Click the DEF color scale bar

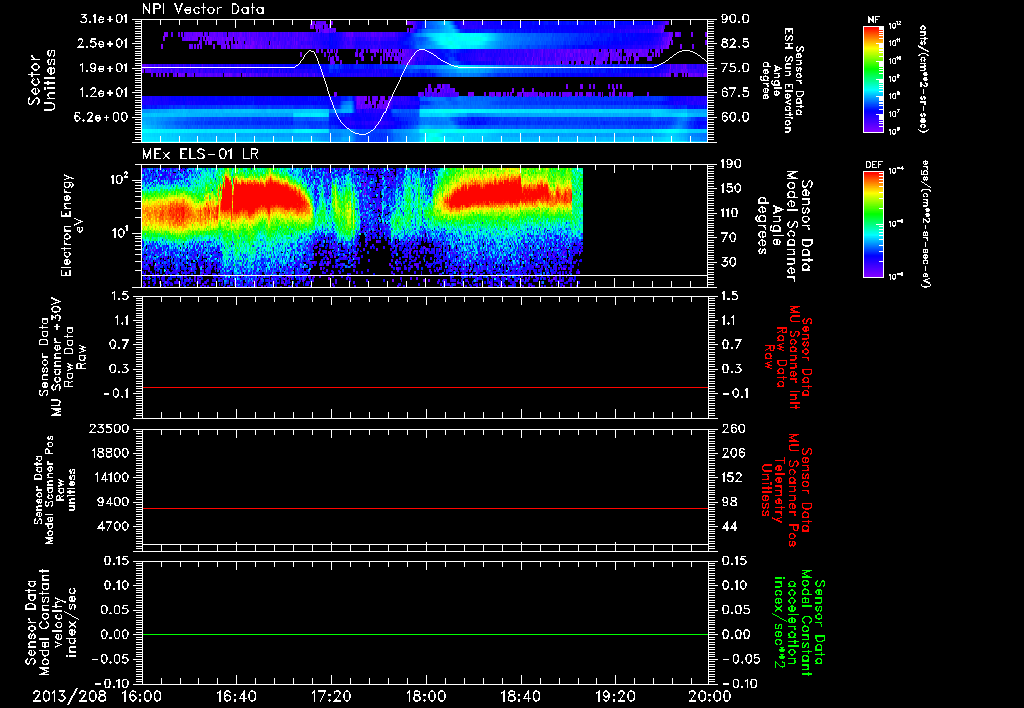click(873, 224)
